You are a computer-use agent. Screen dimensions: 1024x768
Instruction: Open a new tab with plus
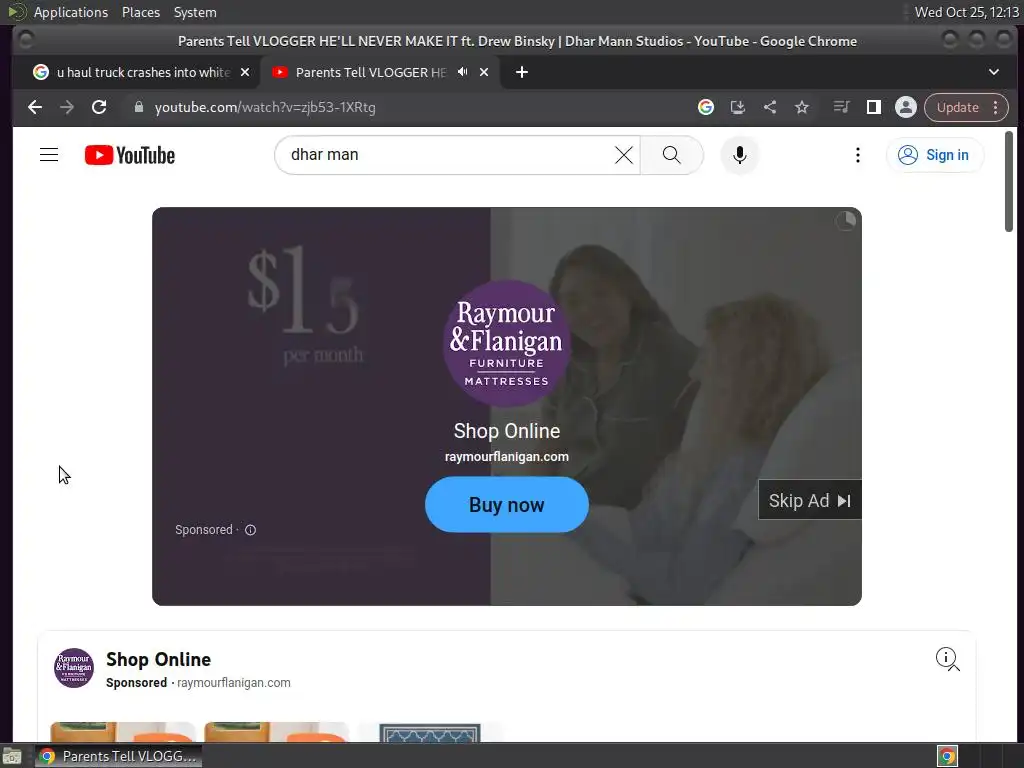point(522,72)
